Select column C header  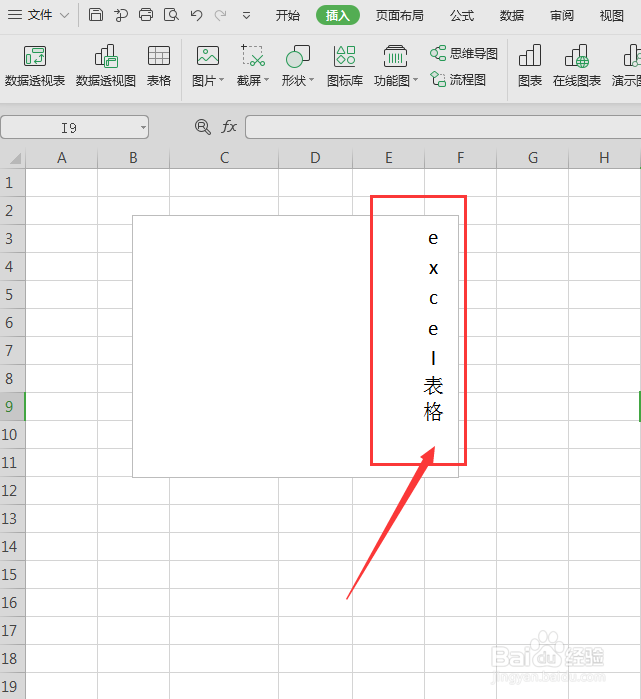[x=224, y=158]
